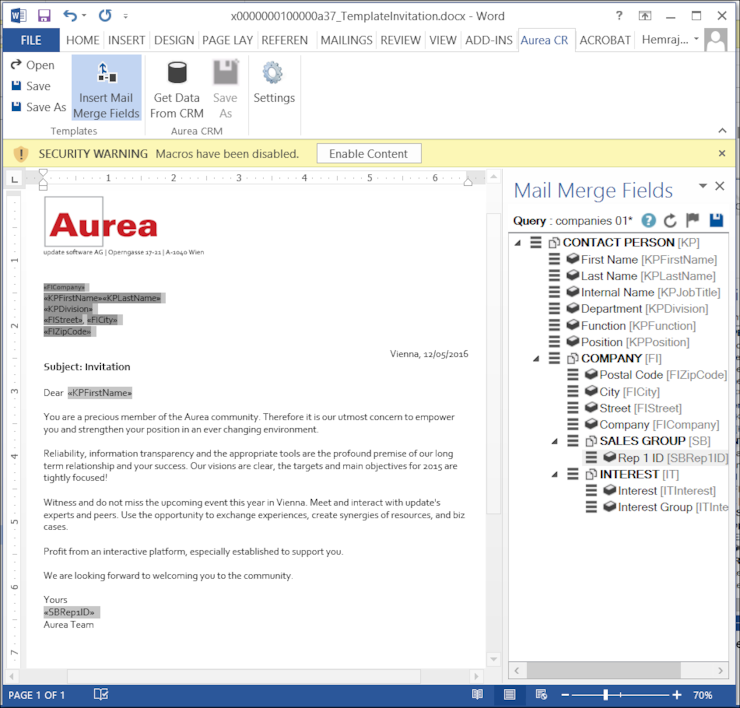Click the «SBRep1ID» merge field in document

(x=69, y=612)
